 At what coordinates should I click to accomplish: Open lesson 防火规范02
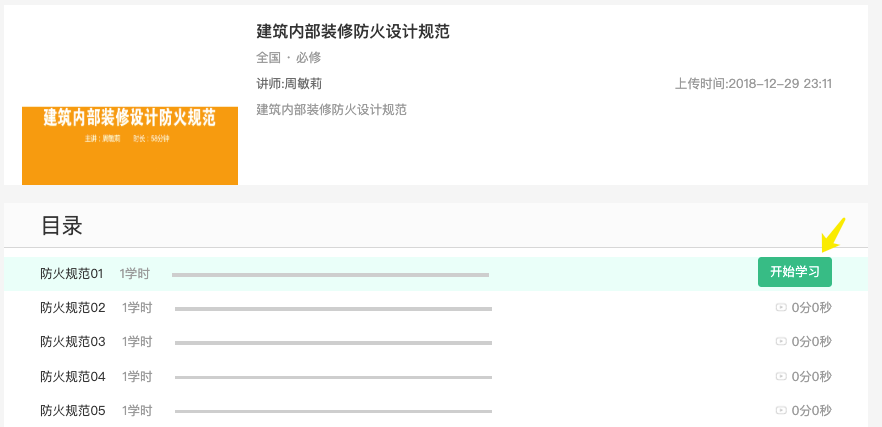pyautogui.click(x=73, y=308)
